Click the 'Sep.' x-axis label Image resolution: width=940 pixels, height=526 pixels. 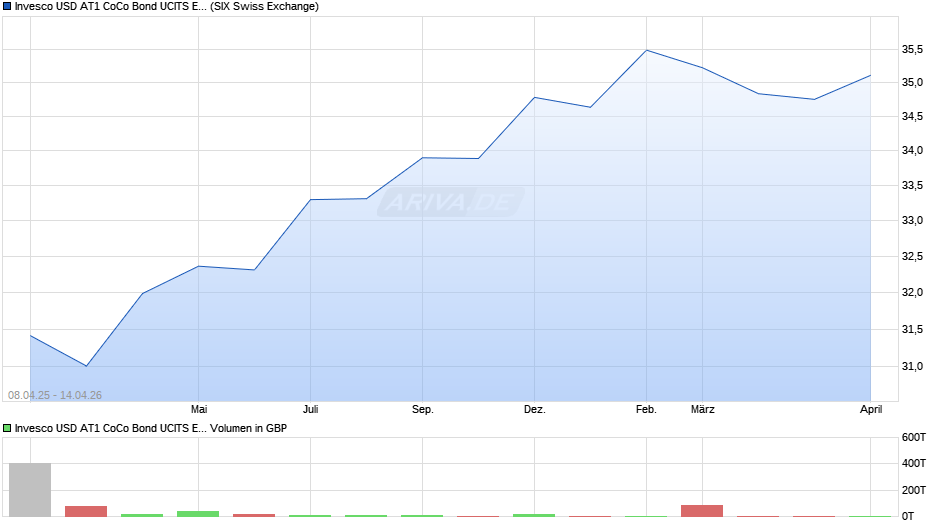click(423, 410)
